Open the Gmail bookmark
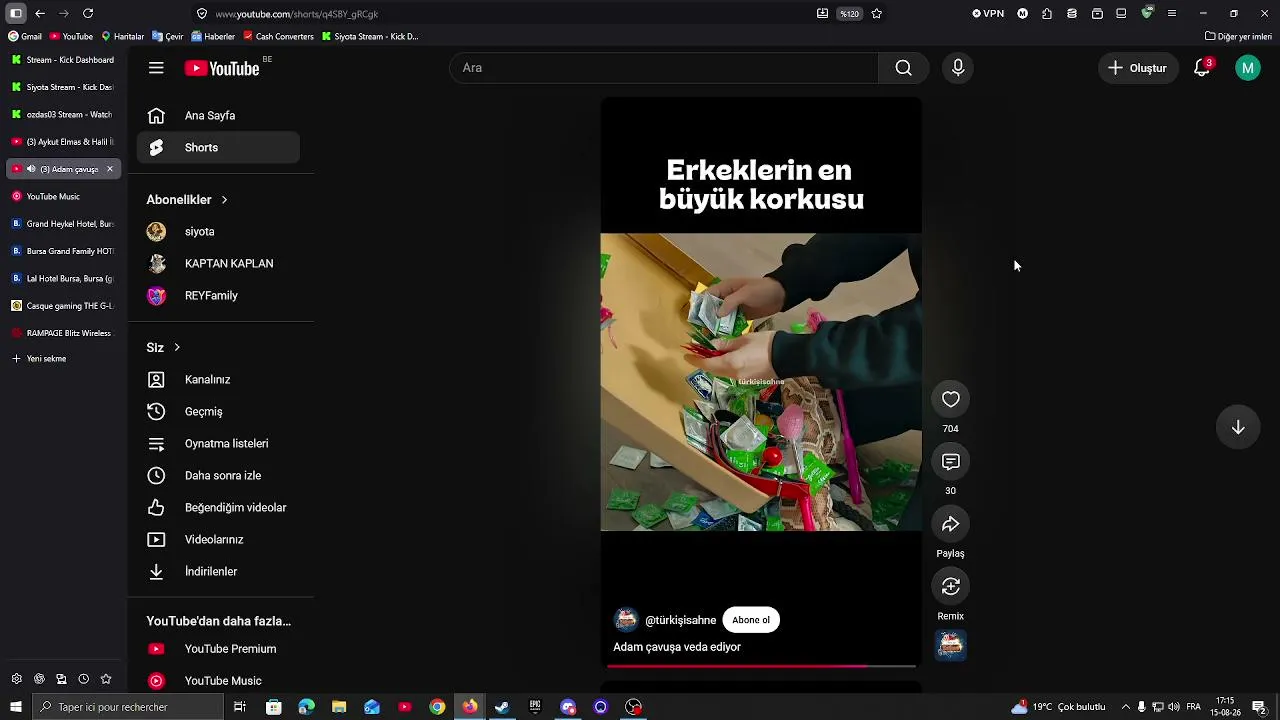Screen dimensions: 1280x720 (25, 37)
